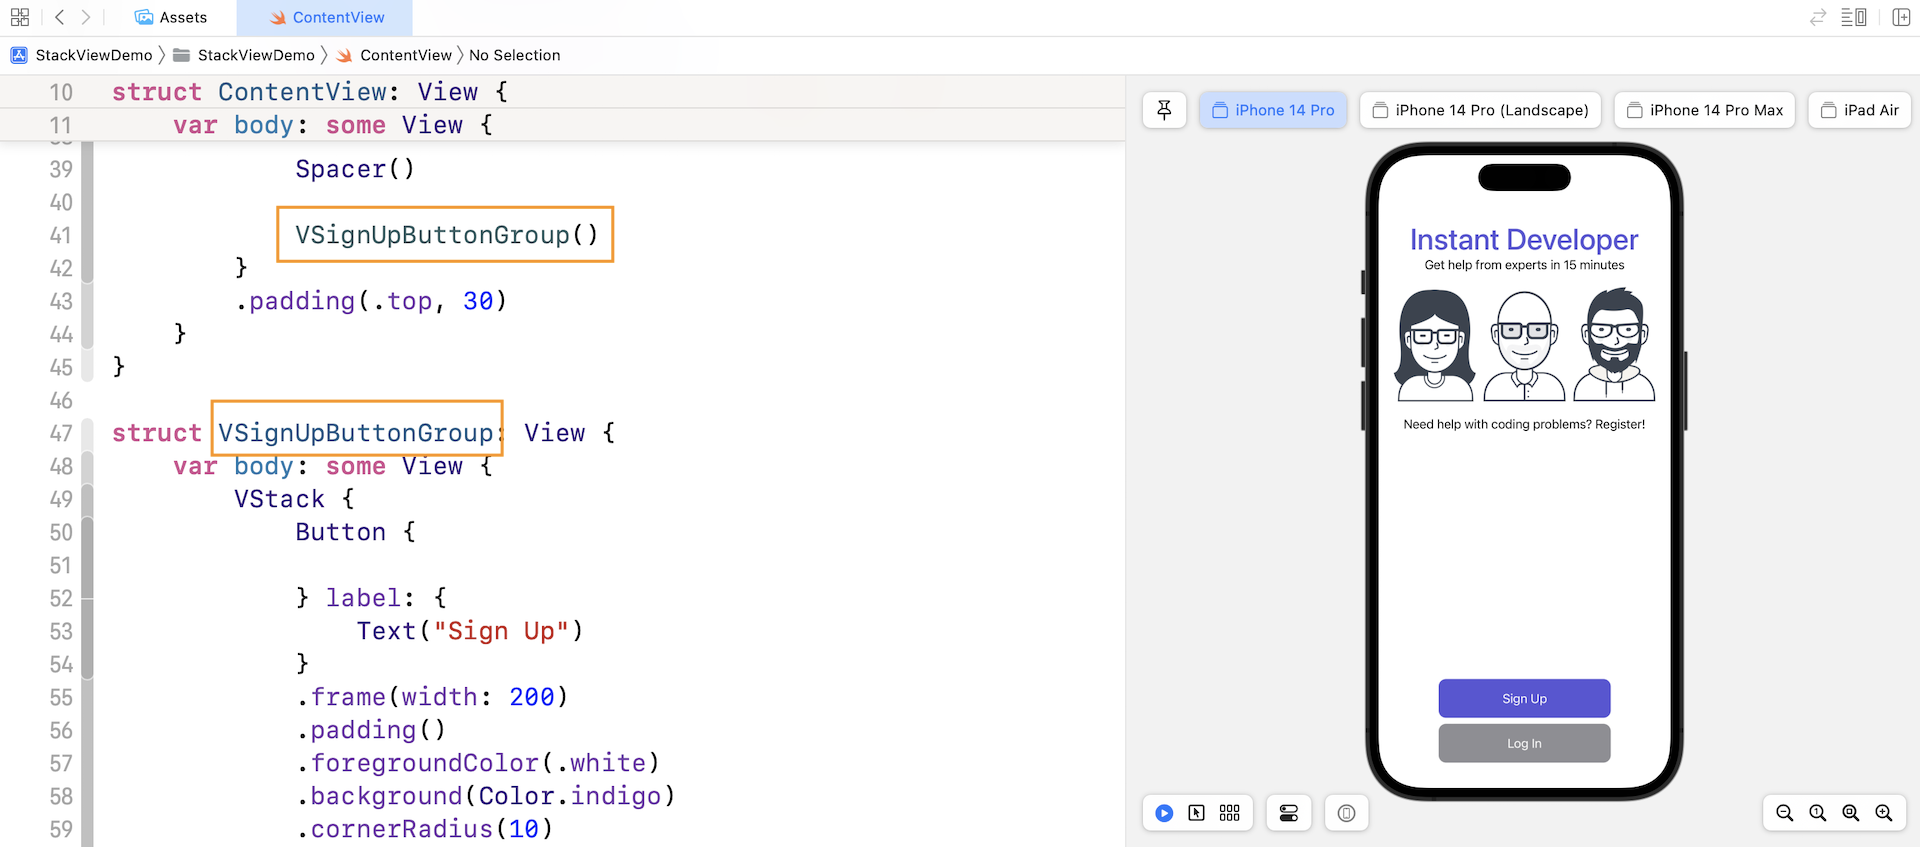Click the 'Get help from experts' subtitle

(1524, 265)
